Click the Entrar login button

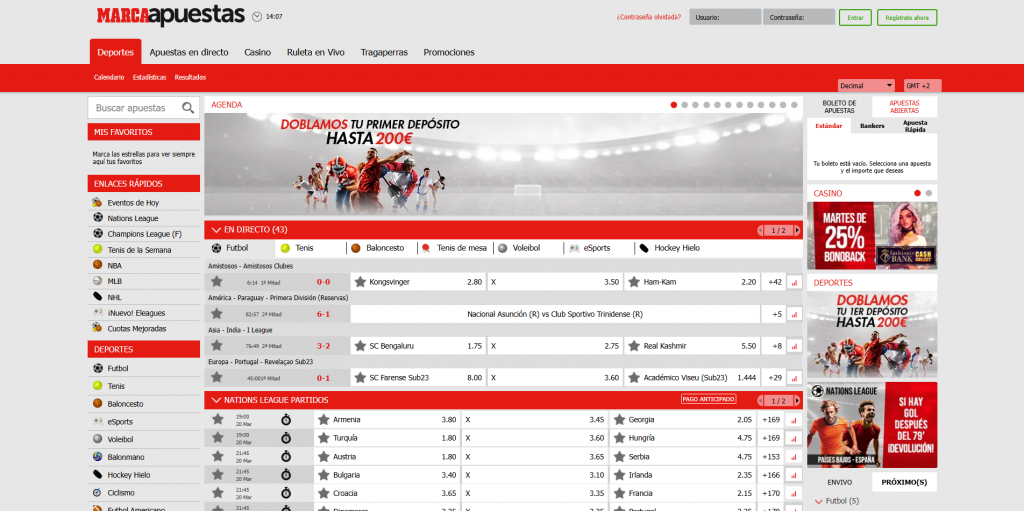pyautogui.click(x=855, y=18)
